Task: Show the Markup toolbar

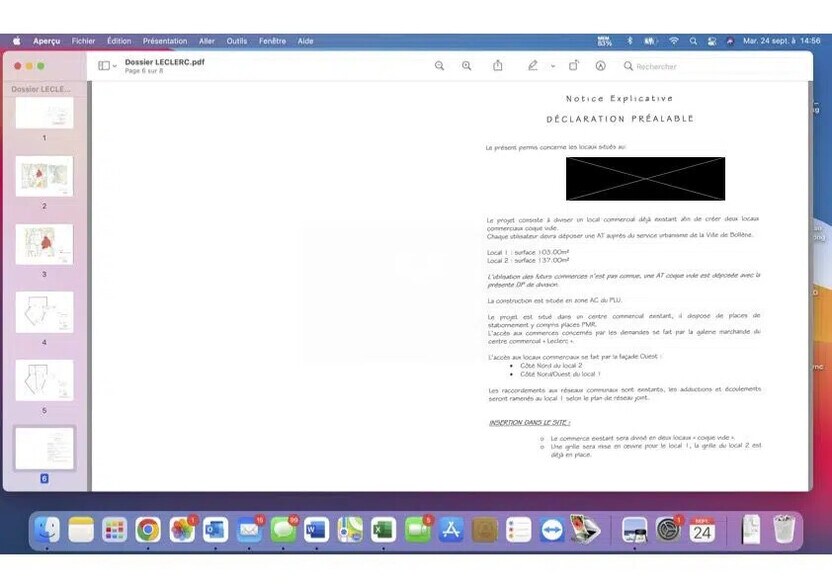Action: point(600,66)
